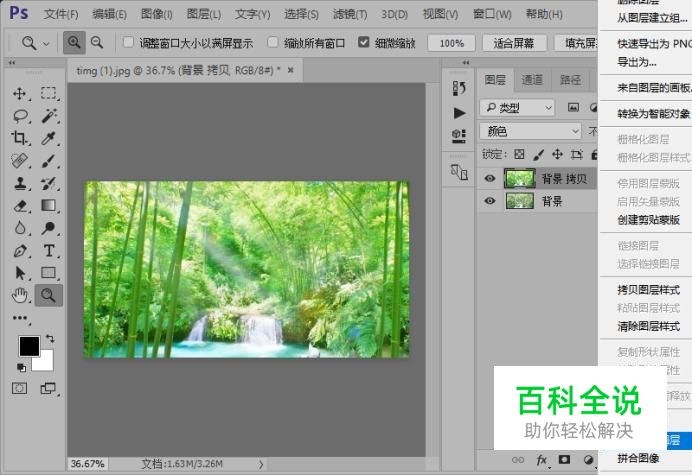Viewport: 692px width, 475px height.
Task: Open the 颜色 blend mode dropdown
Action: tap(530, 131)
